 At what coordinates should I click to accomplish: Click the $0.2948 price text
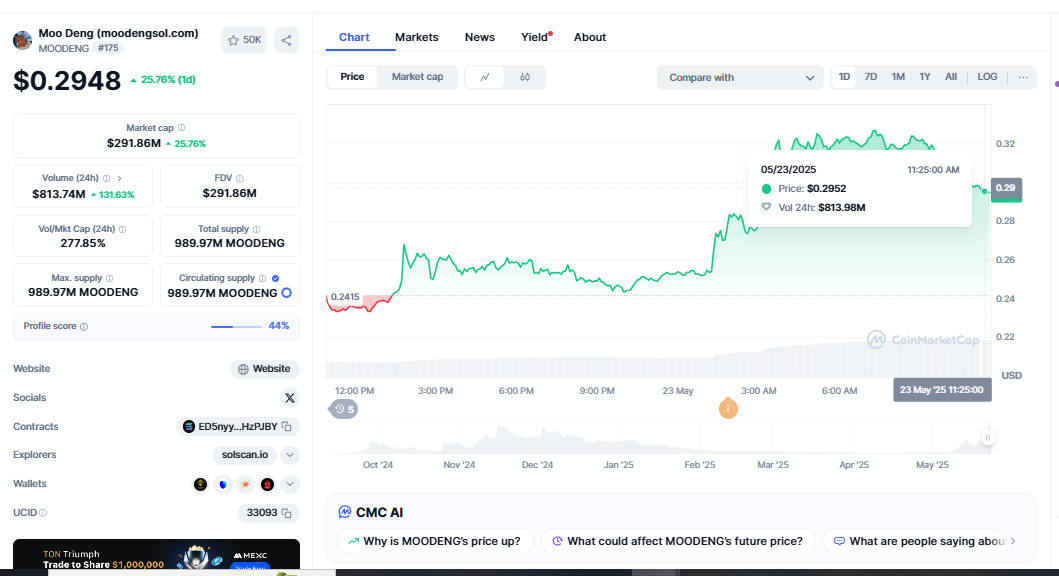tap(67, 81)
